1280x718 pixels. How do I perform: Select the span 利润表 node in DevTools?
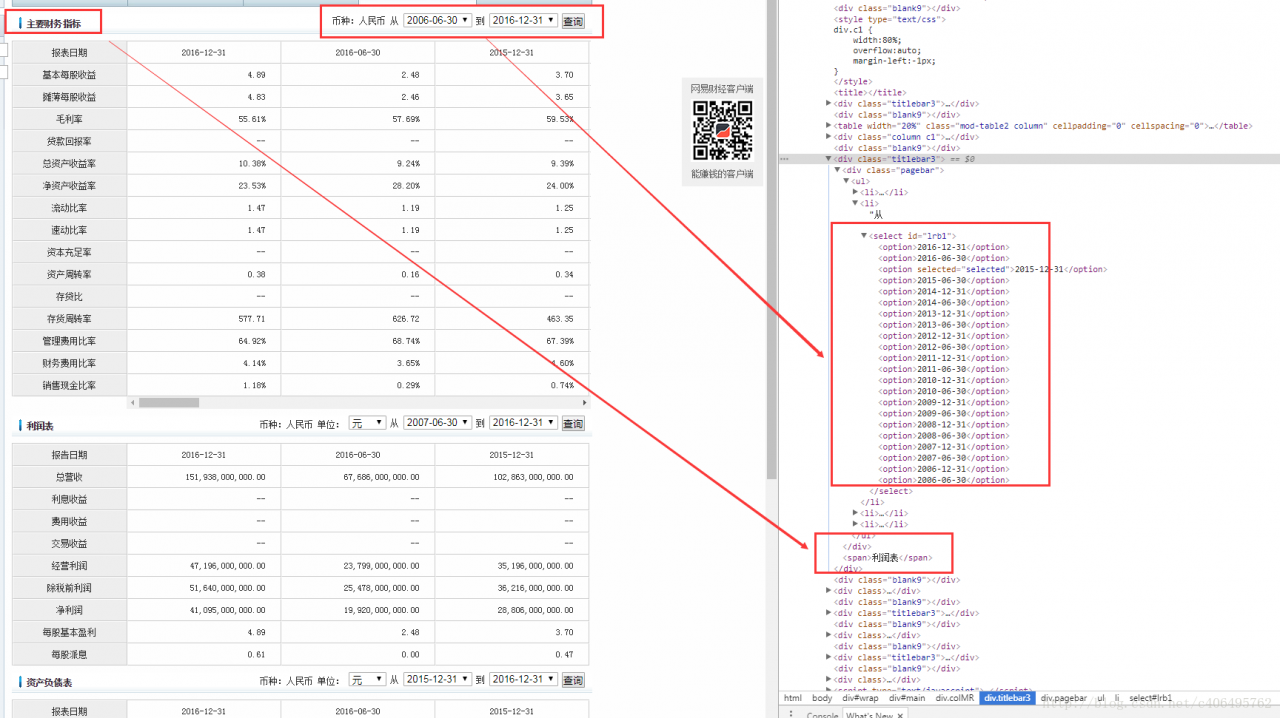pyautogui.click(x=888, y=557)
